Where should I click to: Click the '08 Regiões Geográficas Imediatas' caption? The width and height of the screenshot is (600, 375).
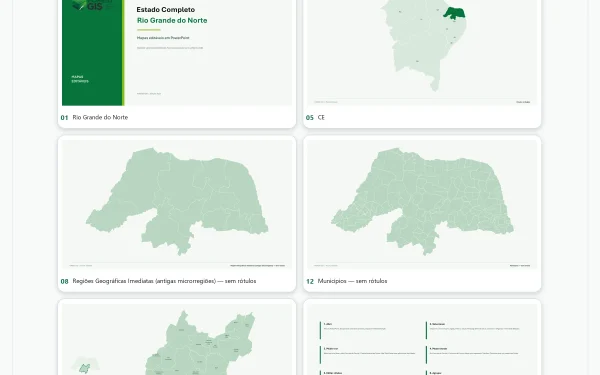click(158, 281)
